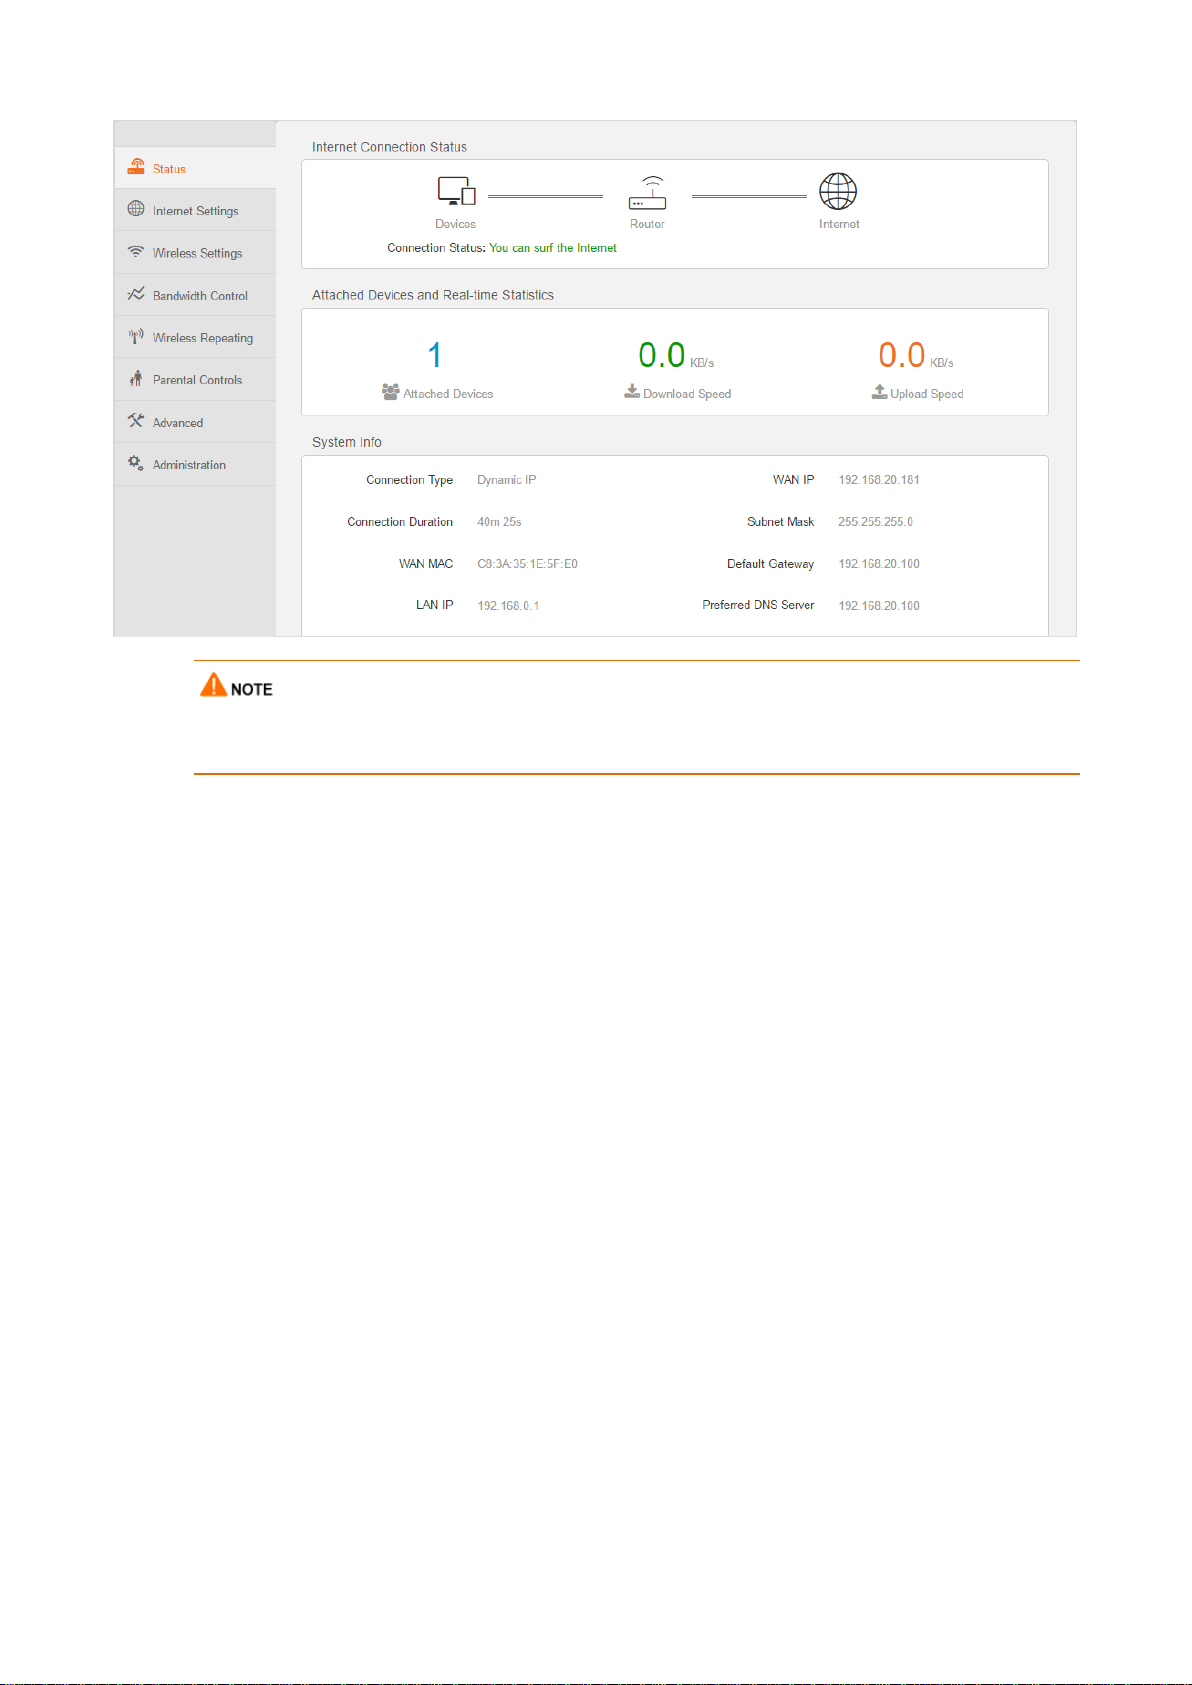Image resolution: width=1192 pixels, height=1685 pixels.
Task: Click the Wireless Repeating antenna icon
Action: [x=136, y=336]
